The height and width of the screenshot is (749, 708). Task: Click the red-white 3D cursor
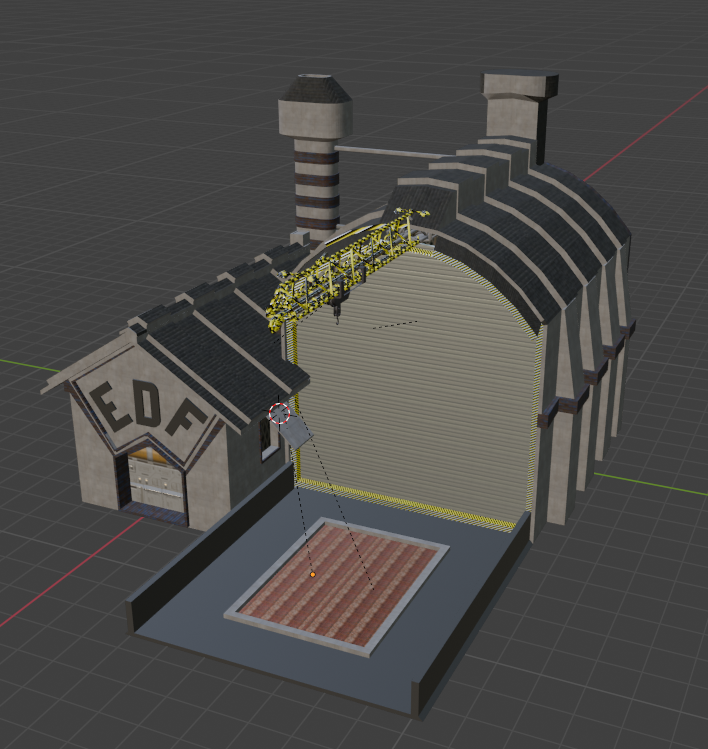tap(279, 413)
